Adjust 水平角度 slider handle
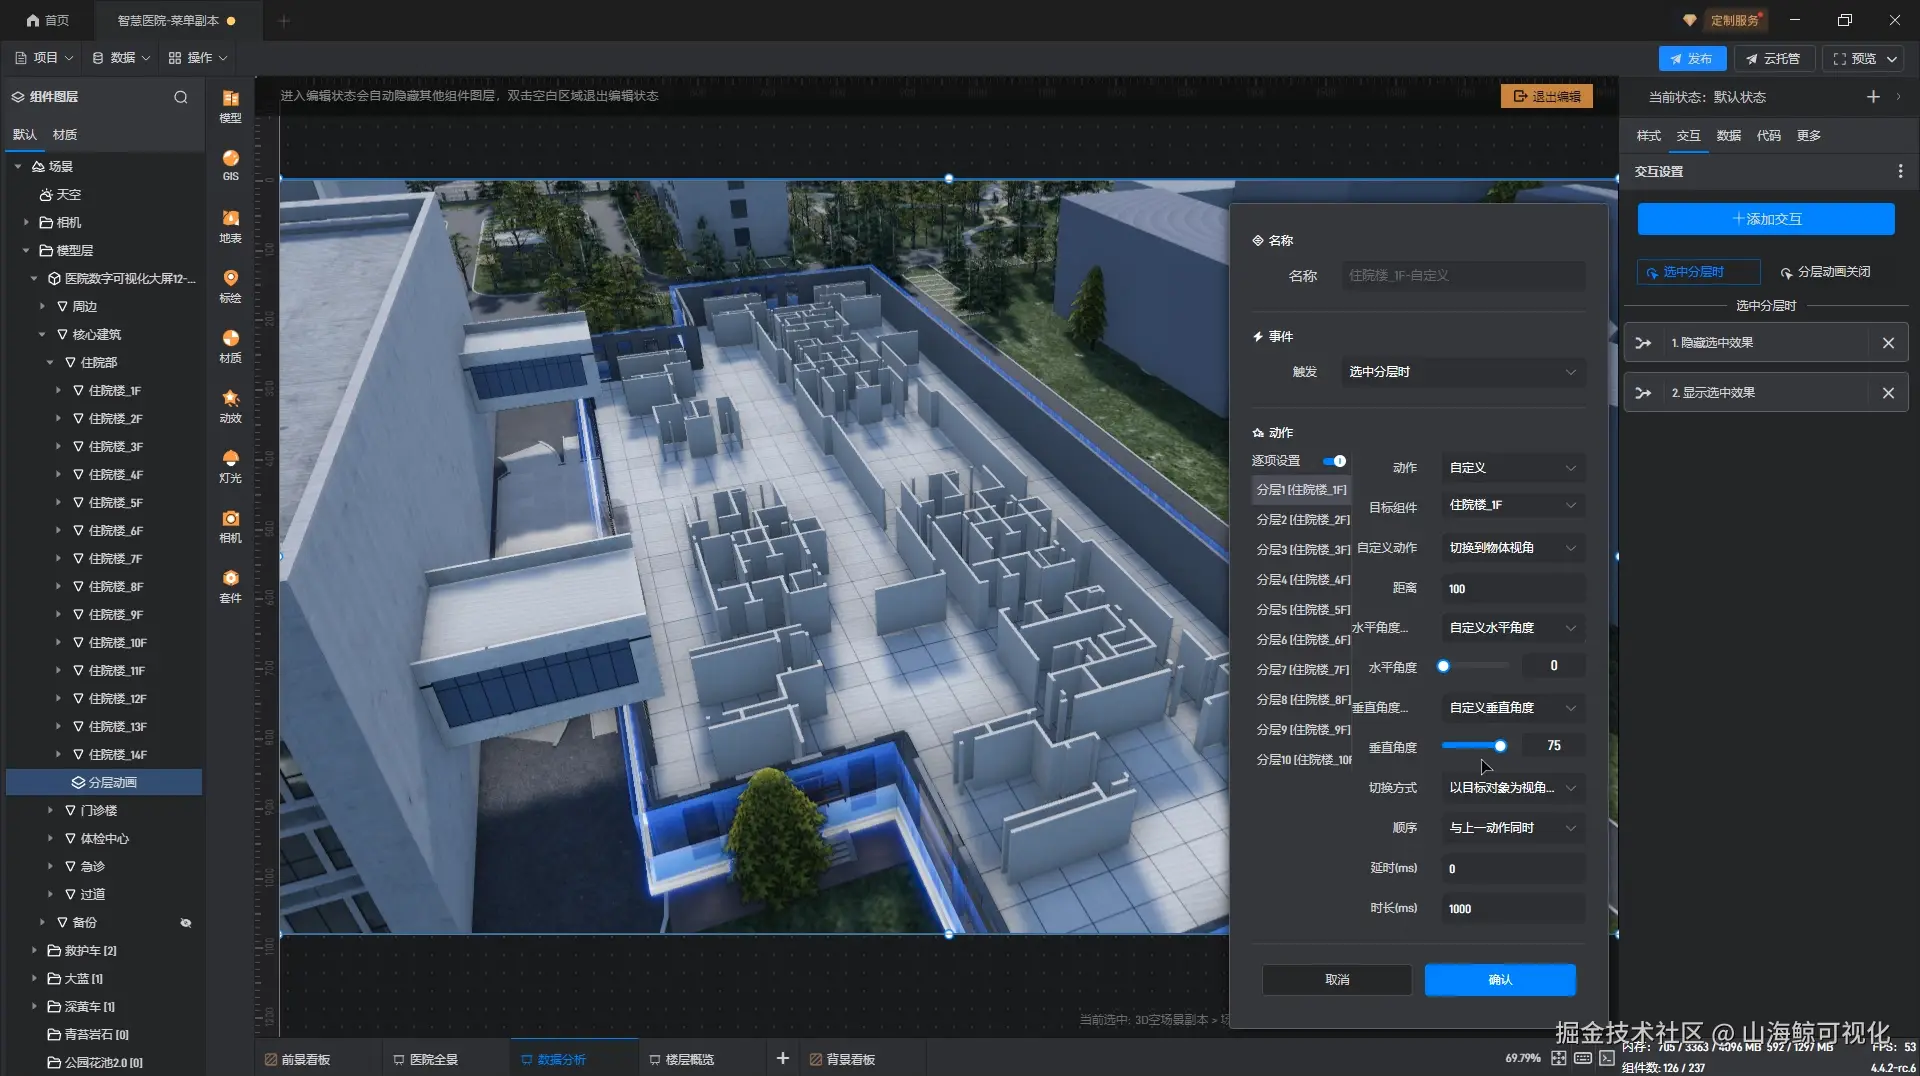1920x1076 pixels. pos(1443,666)
